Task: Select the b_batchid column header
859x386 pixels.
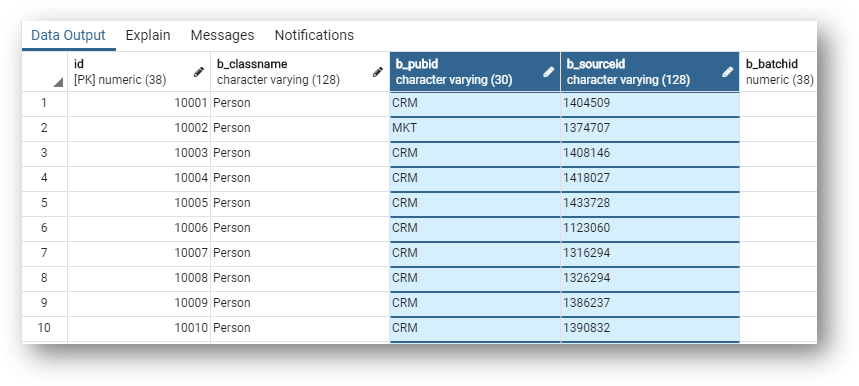Action: tap(778, 72)
